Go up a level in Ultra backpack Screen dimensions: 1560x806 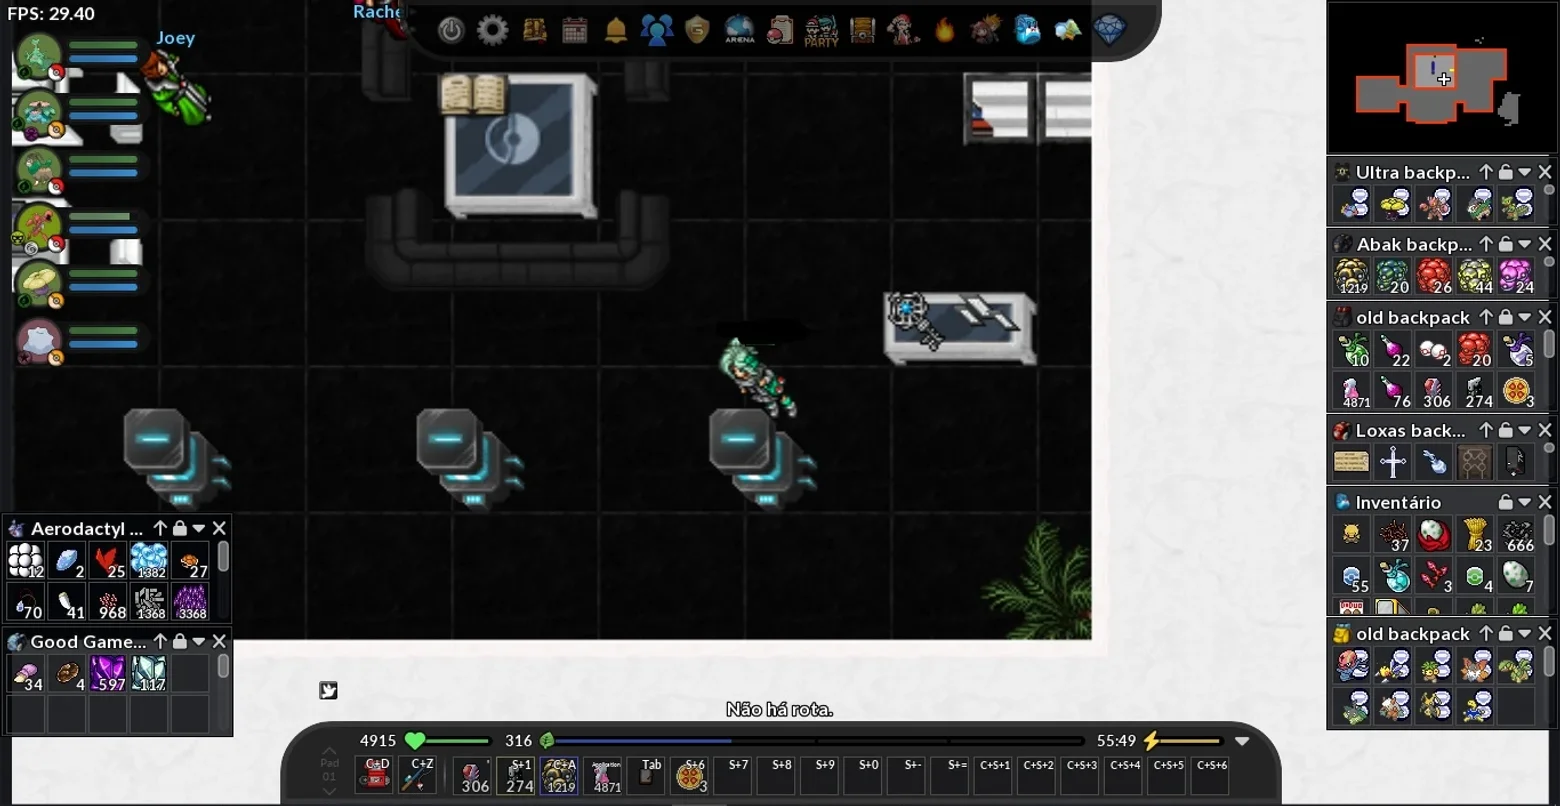[1486, 172]
